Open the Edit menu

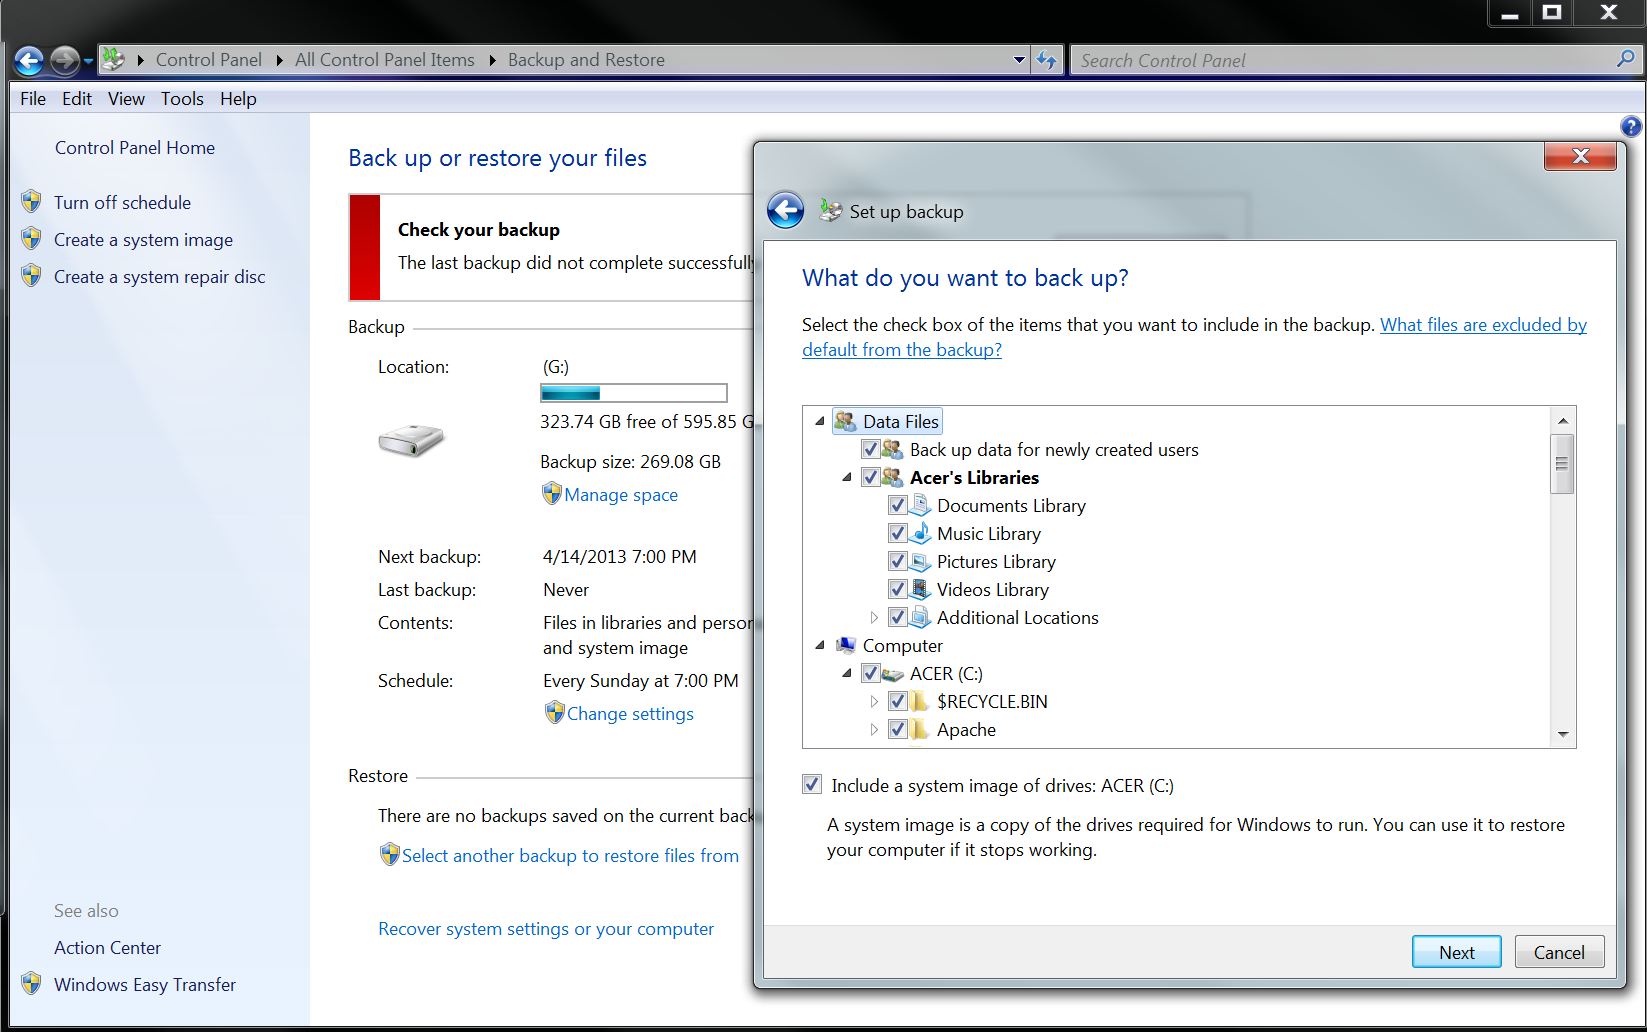(x=77, y=98)
